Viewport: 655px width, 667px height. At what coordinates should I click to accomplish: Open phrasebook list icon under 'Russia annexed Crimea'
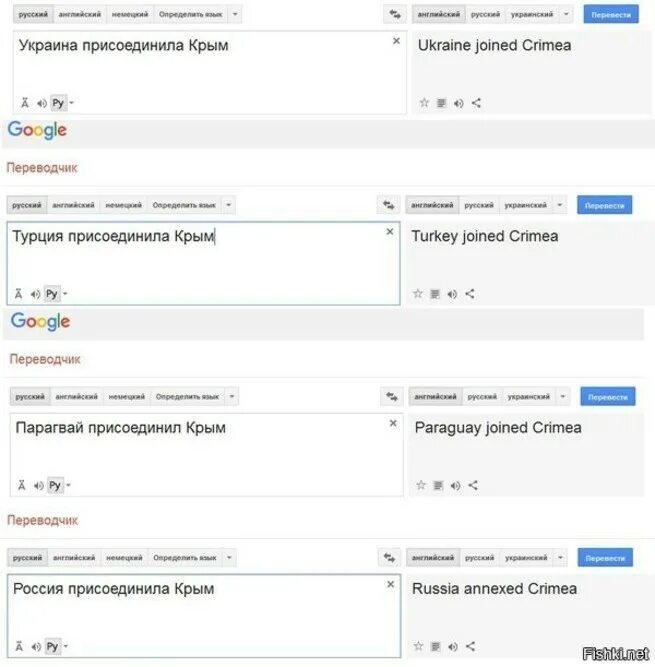pyautogui.click(x=436, y=647)
